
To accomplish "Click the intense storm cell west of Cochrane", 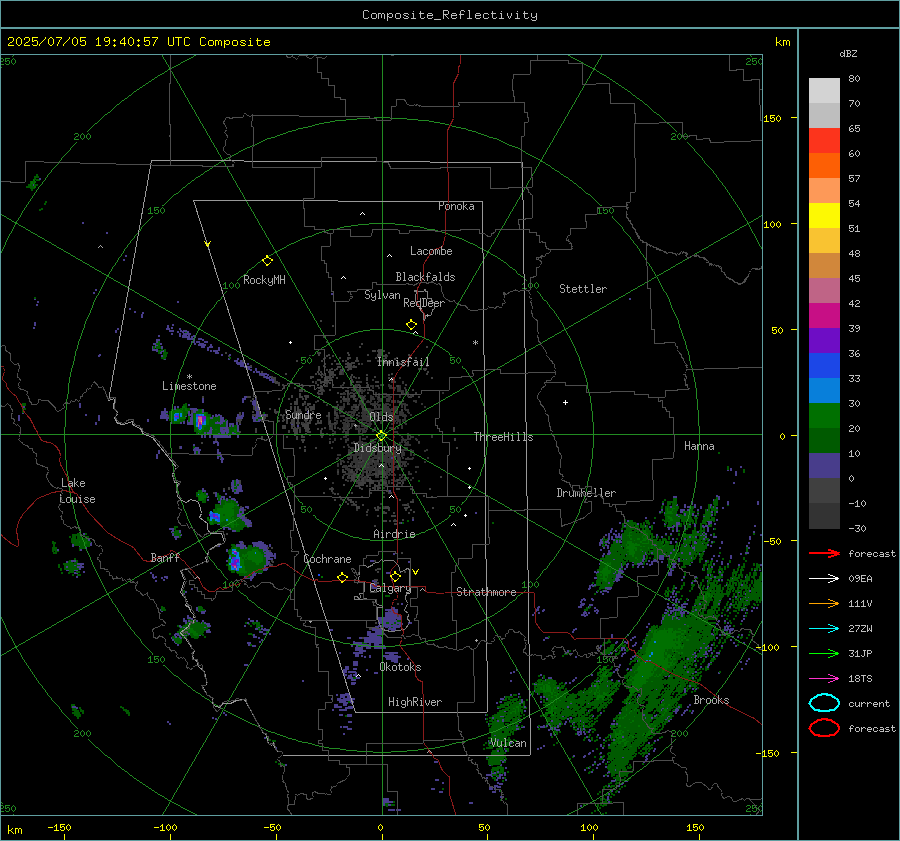I will coord(249,559).
